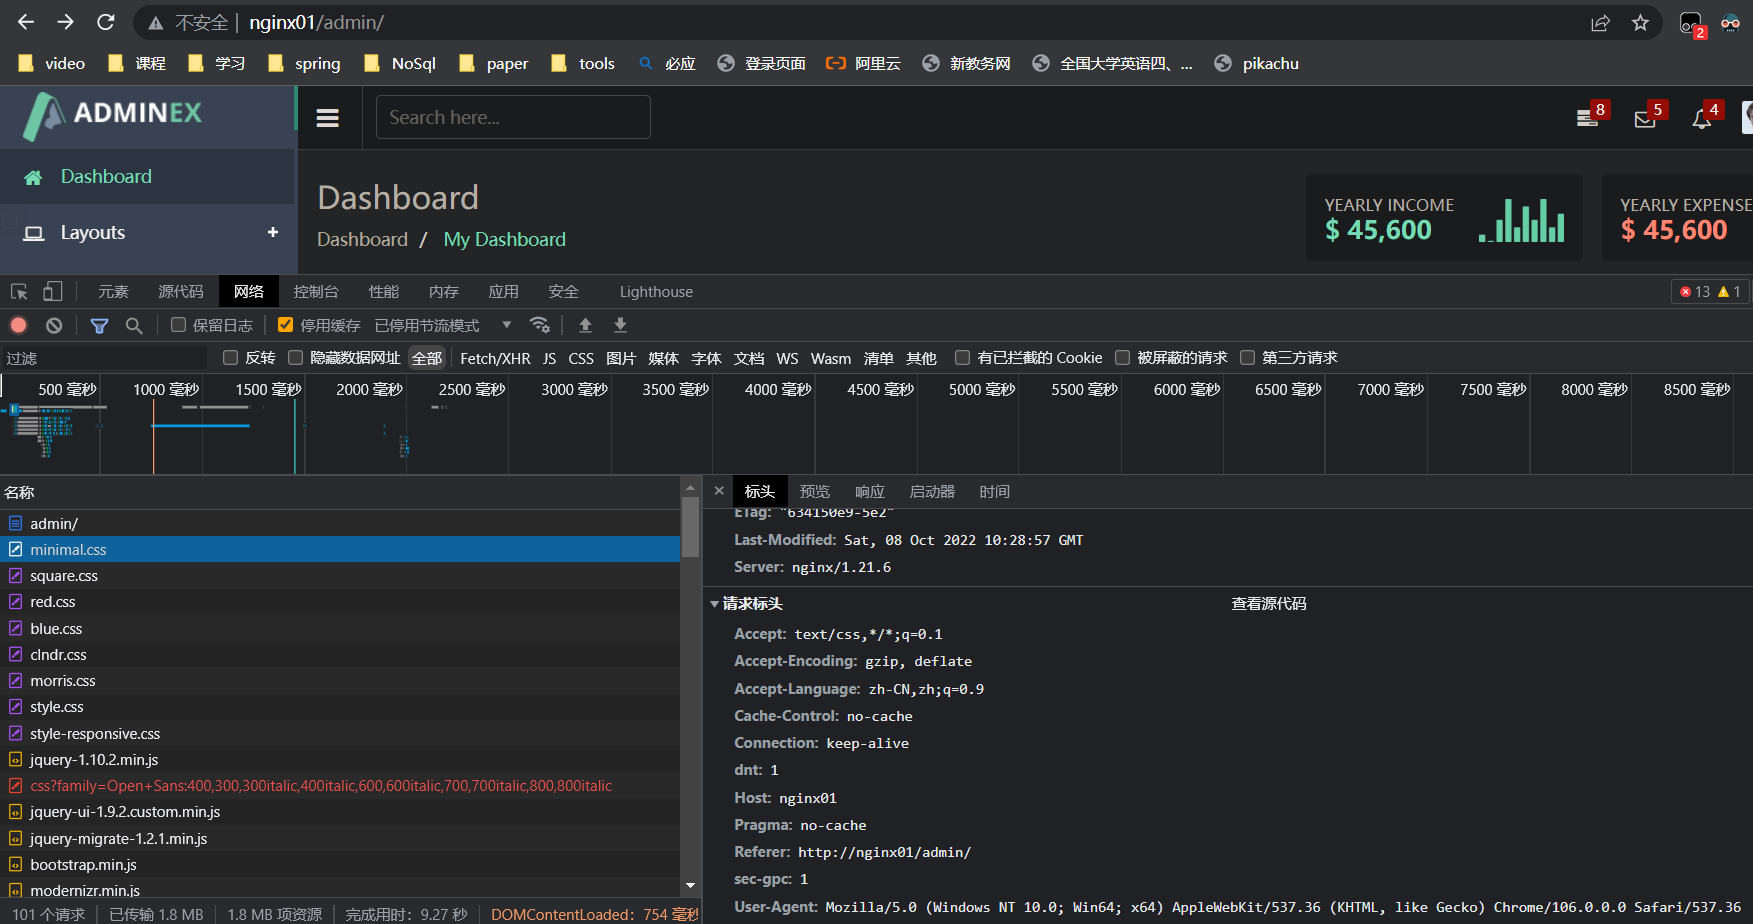The image size is (1753, 924).
Task: Click the 查看源代码 link
Action: point(1268,604)
